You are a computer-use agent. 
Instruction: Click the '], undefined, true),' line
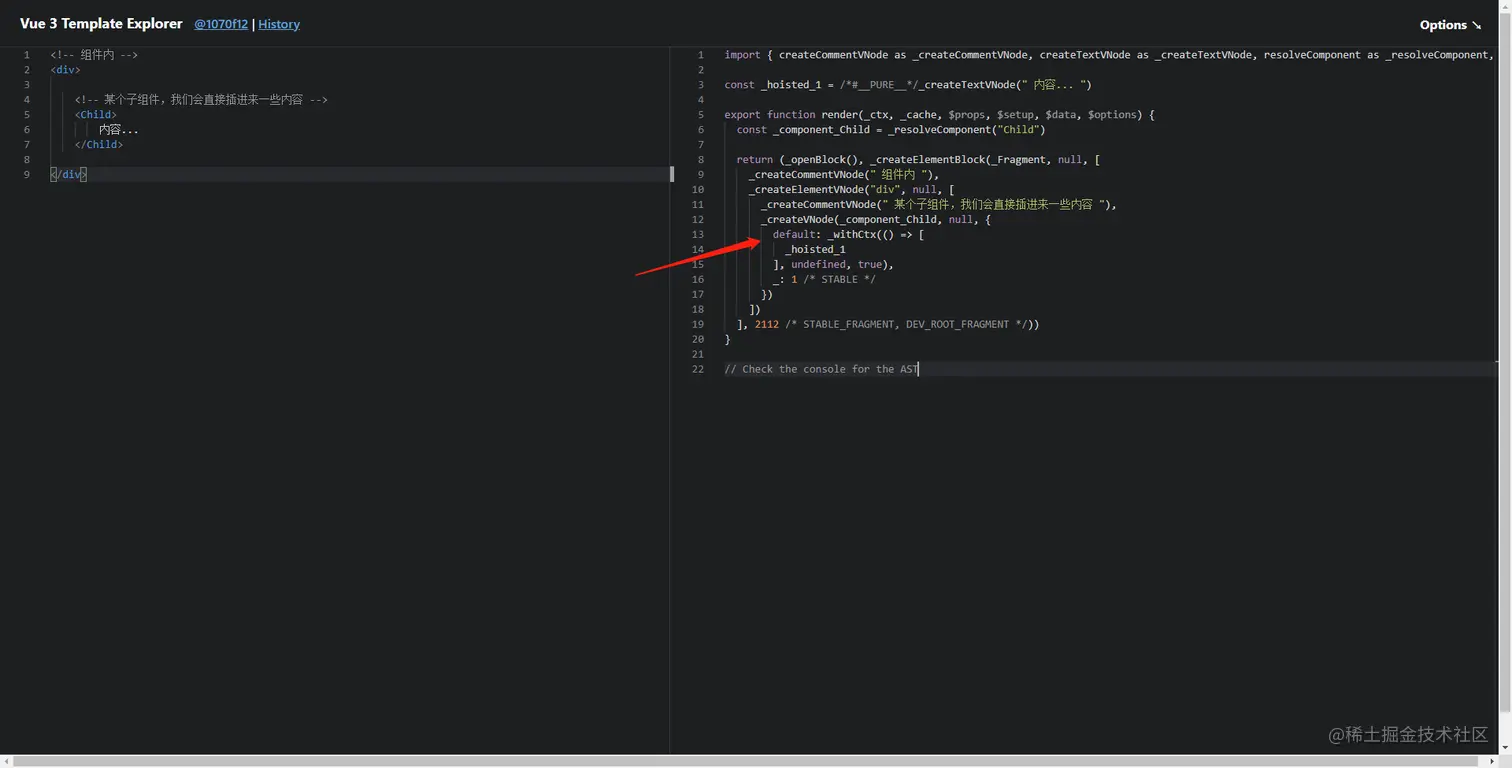pos(833,265)
